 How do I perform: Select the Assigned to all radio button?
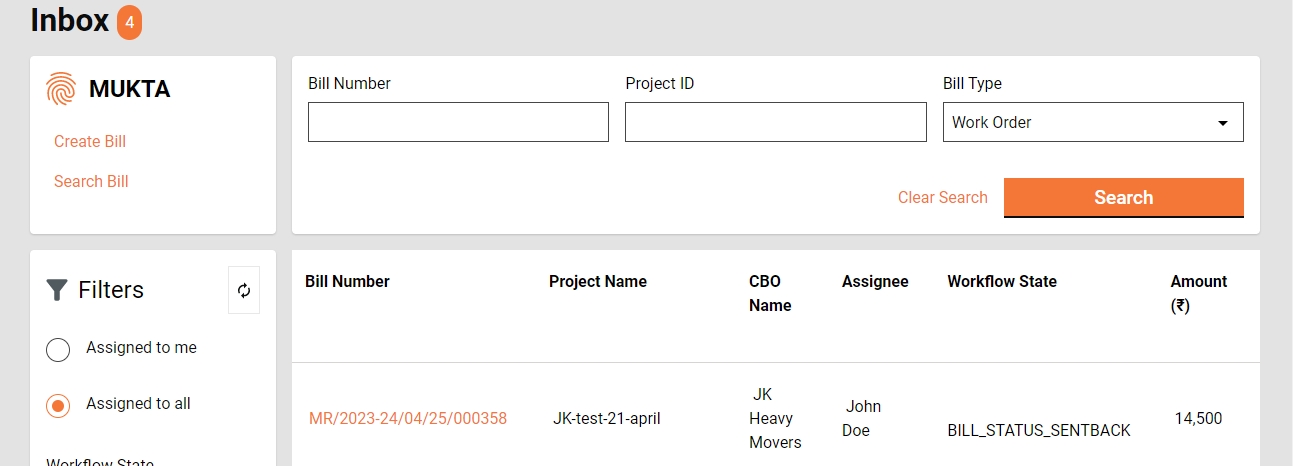tap(58, 405)
